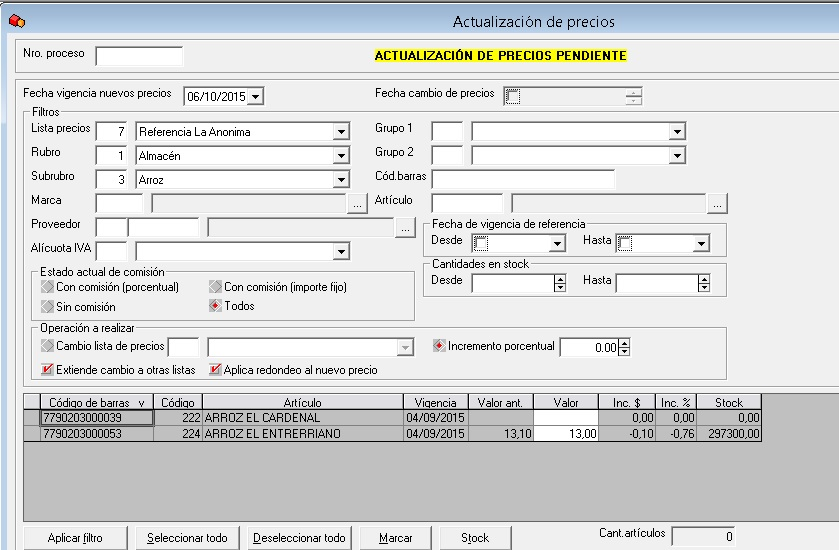The height and width of the screenshot is (550, 839).
Task: Open the Artículo lookup ellipsis button
Action: (x=717, y=204)
